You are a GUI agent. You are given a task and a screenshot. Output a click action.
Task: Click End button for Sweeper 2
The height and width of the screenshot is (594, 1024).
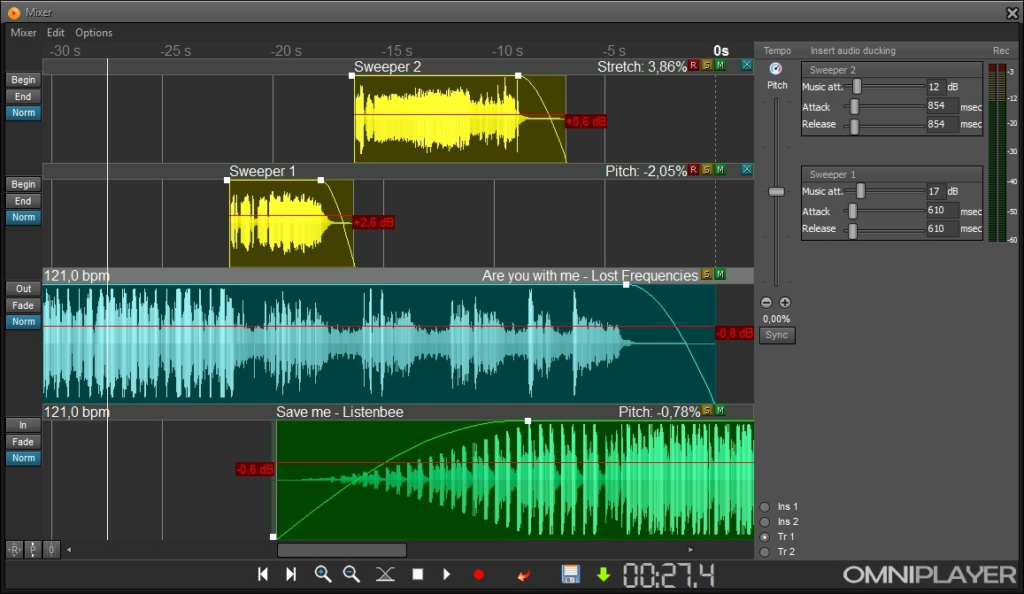point(24,97)
